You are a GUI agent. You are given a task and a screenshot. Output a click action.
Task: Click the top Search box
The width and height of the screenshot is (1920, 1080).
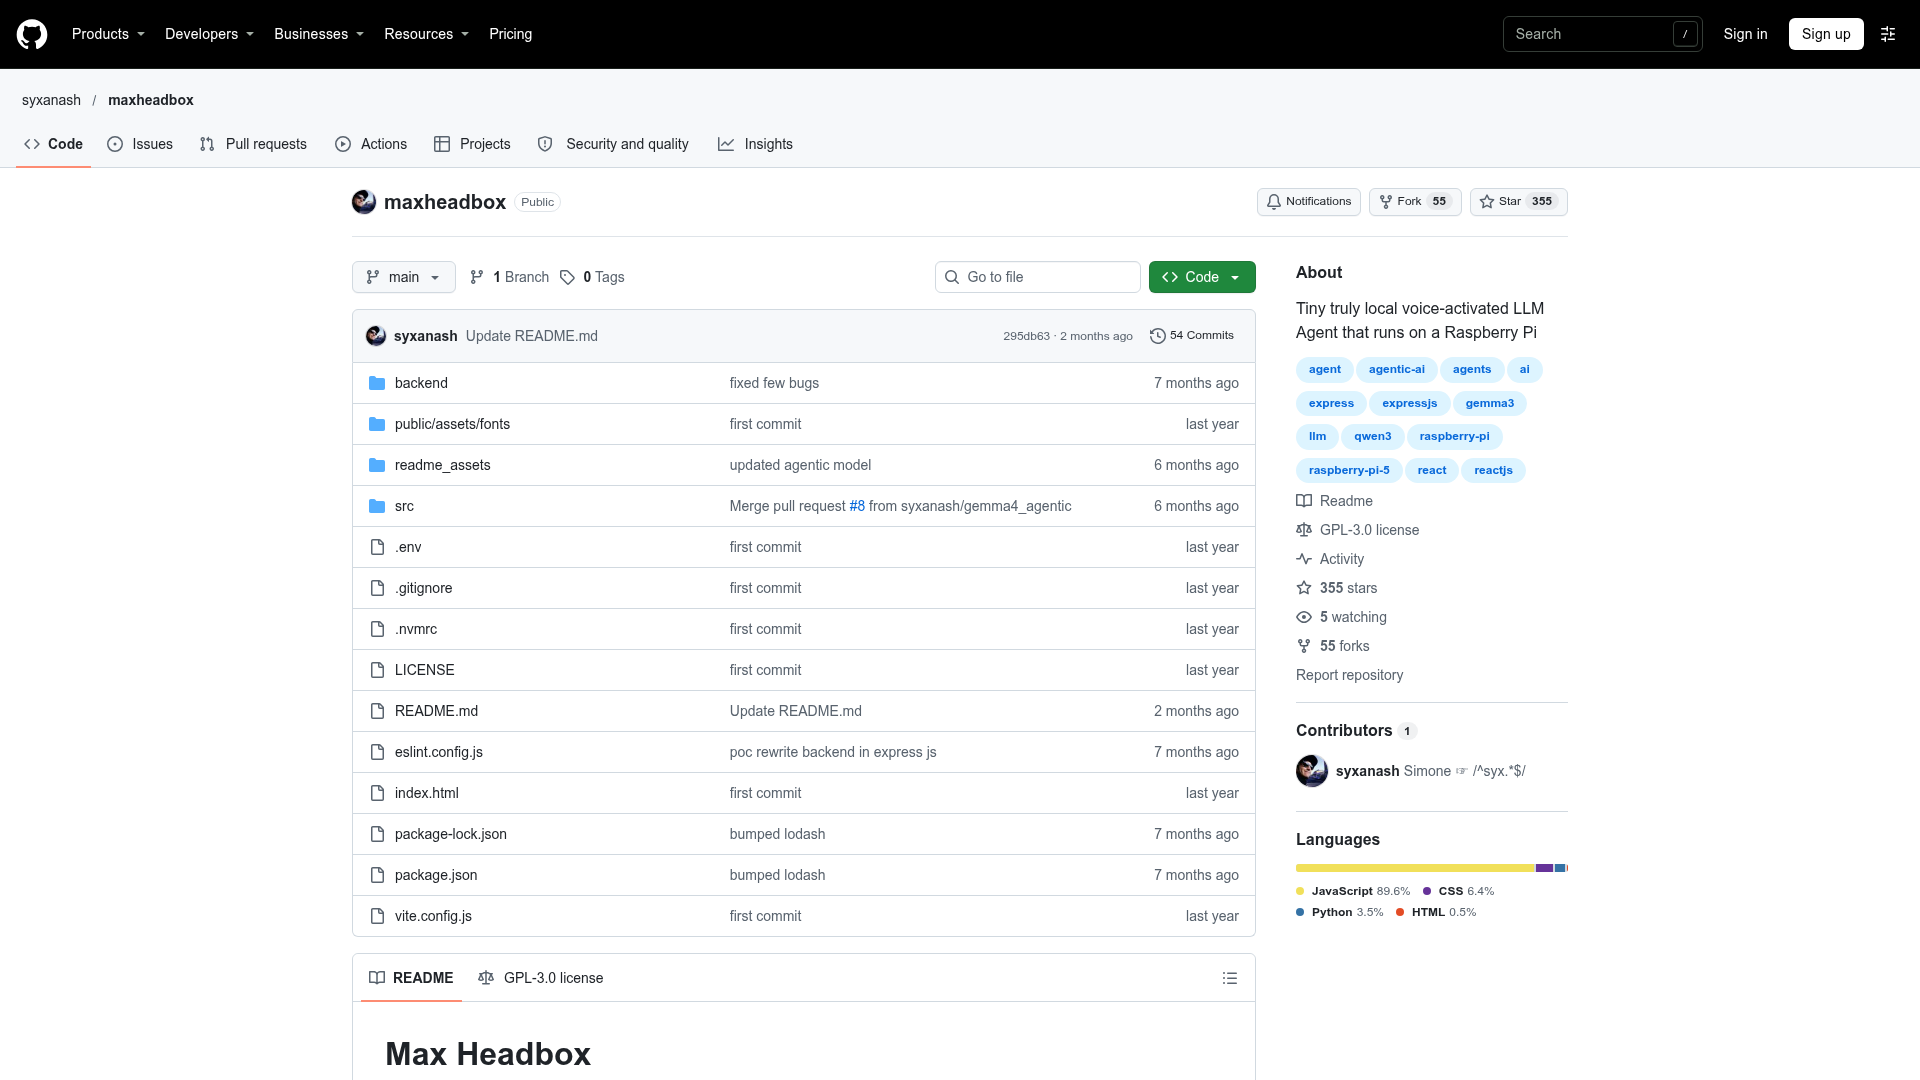pos(1602,34)
